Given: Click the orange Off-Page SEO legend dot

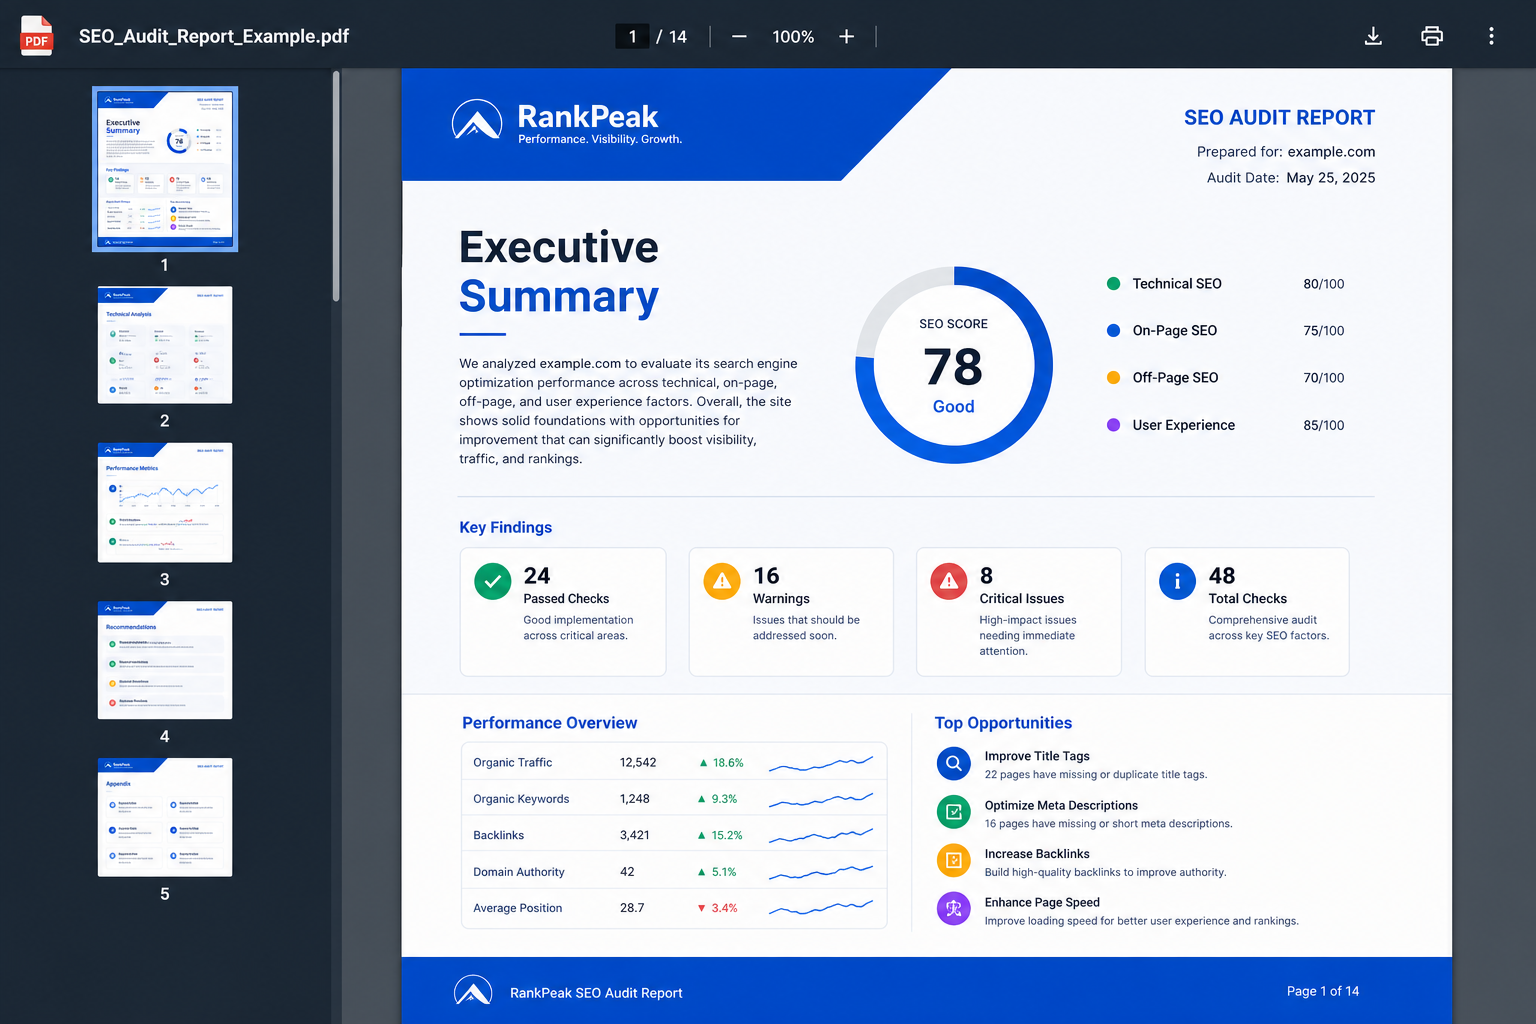Looking at the screenshot, I should pyautogui.click(x=1113, y=378).
